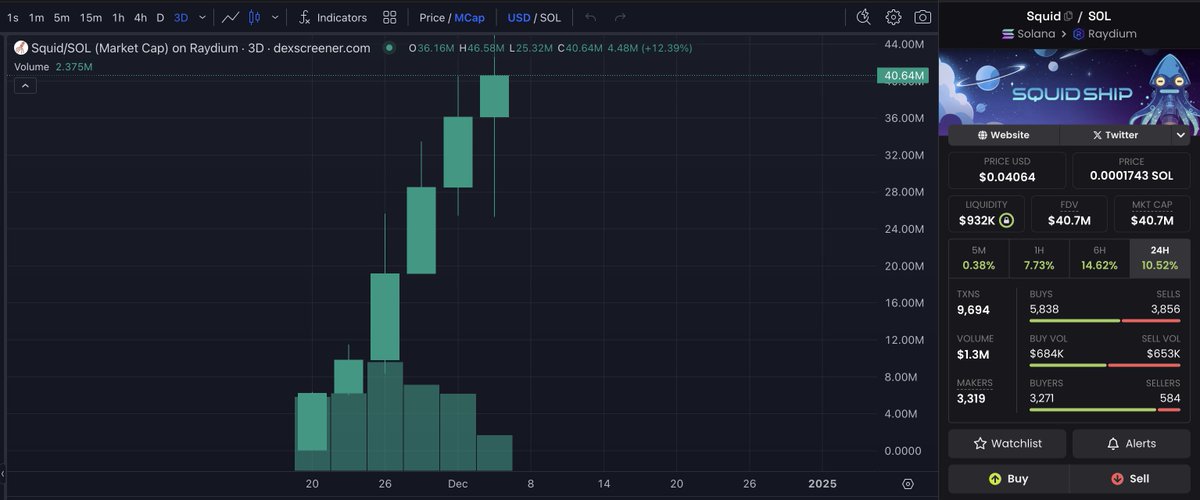Switch display to MCap mode
This screenshot has width=1200, height=500.
[469, 18]
